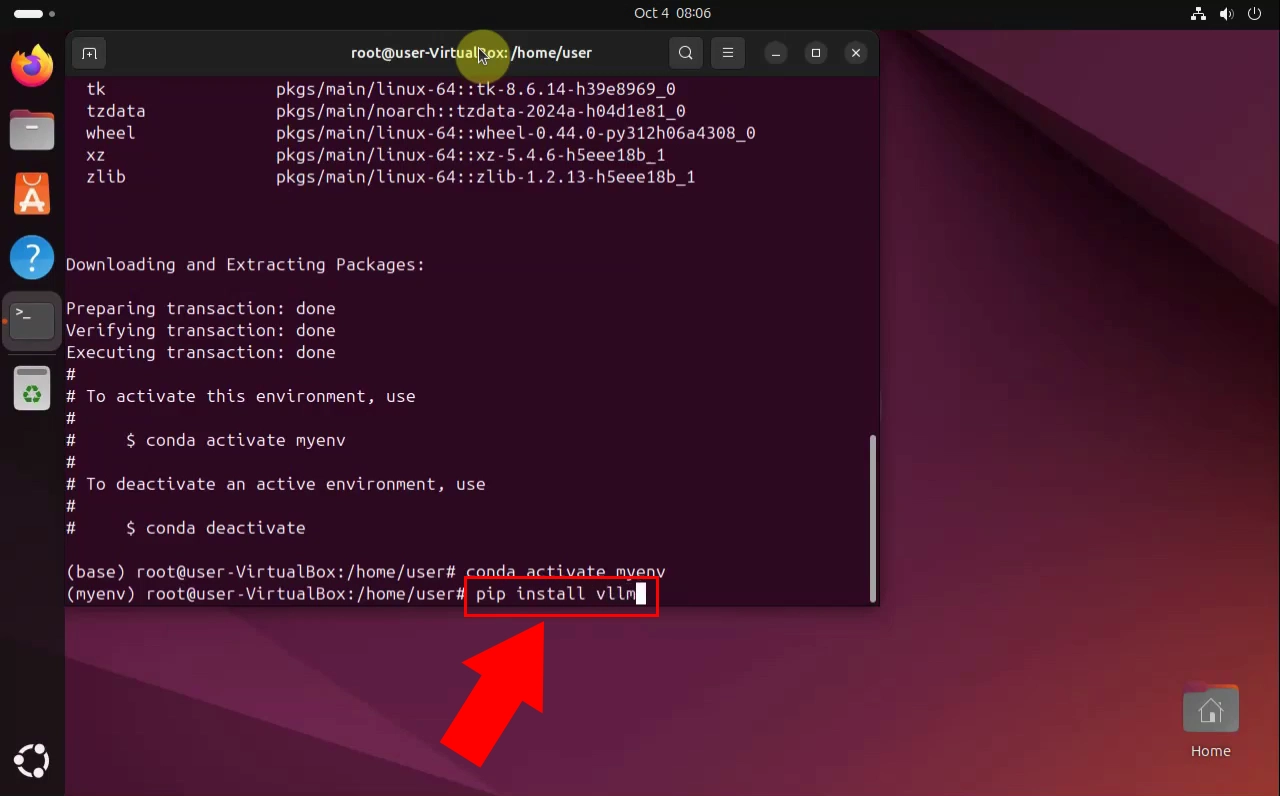
Task: Click 'Preparing transaction: done' line
Action: coord(201,309)
